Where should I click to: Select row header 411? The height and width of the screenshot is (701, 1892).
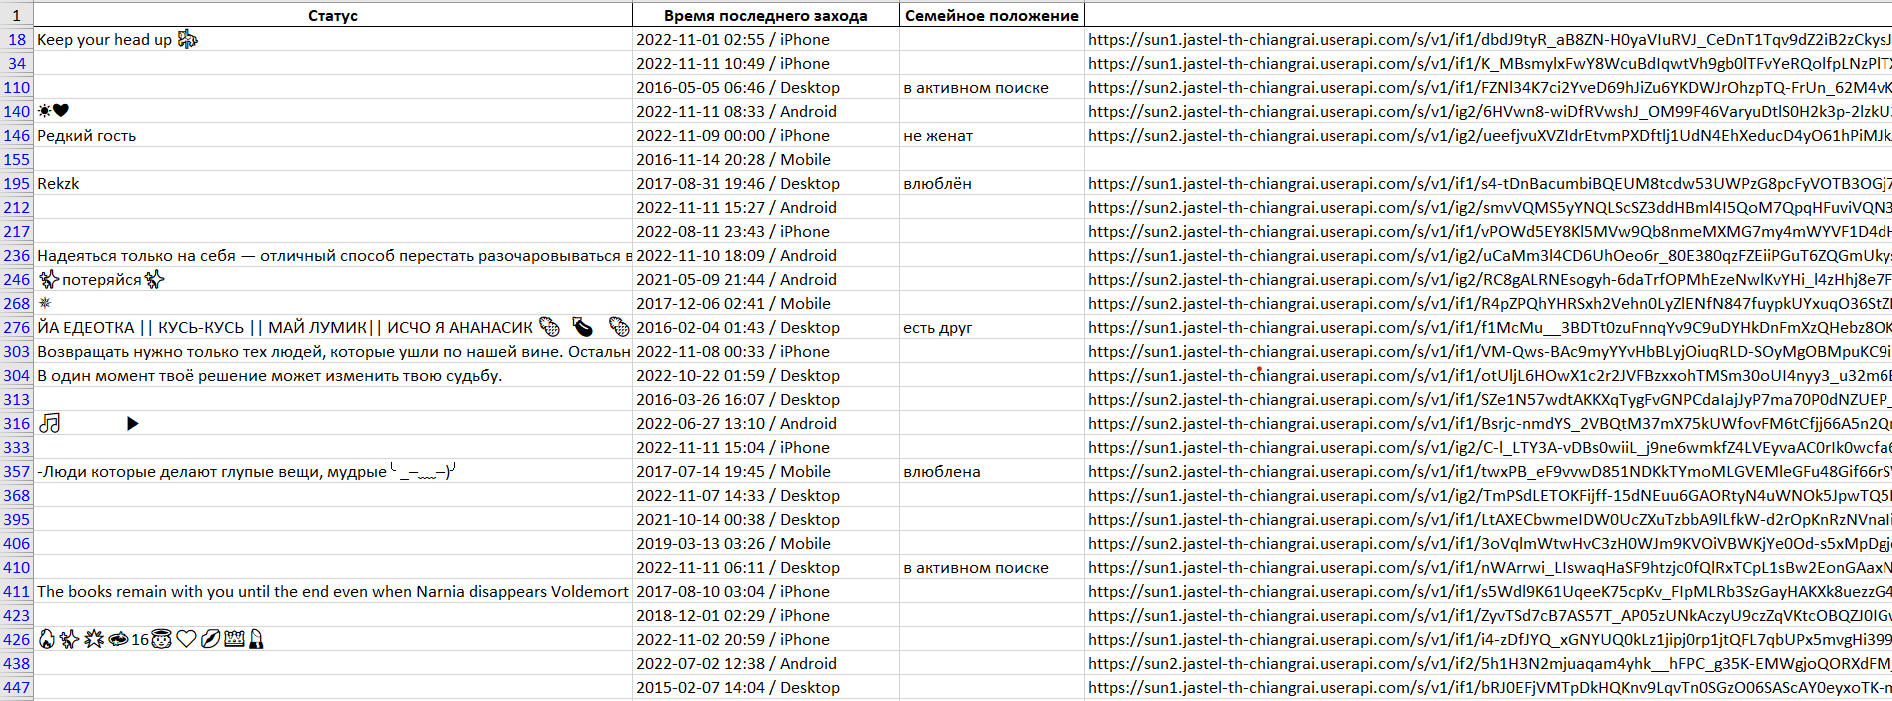[x=16, y=591]
